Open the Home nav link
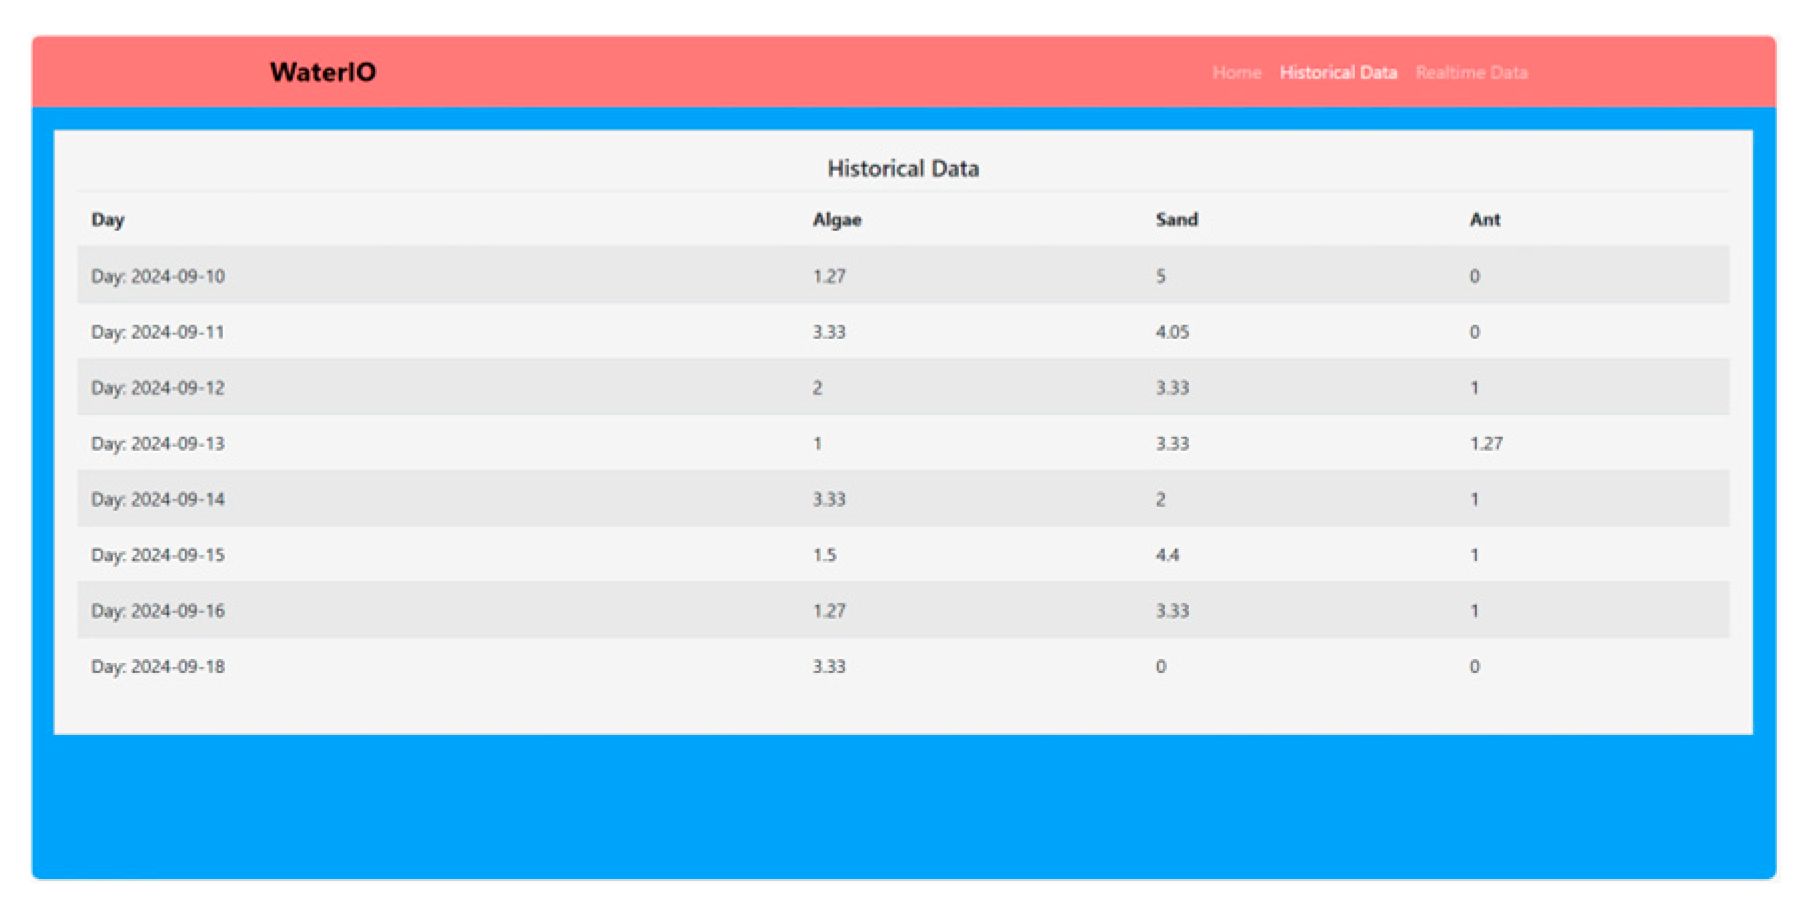The width and height of the screenshot is (1804, 910). [1236, 73]
